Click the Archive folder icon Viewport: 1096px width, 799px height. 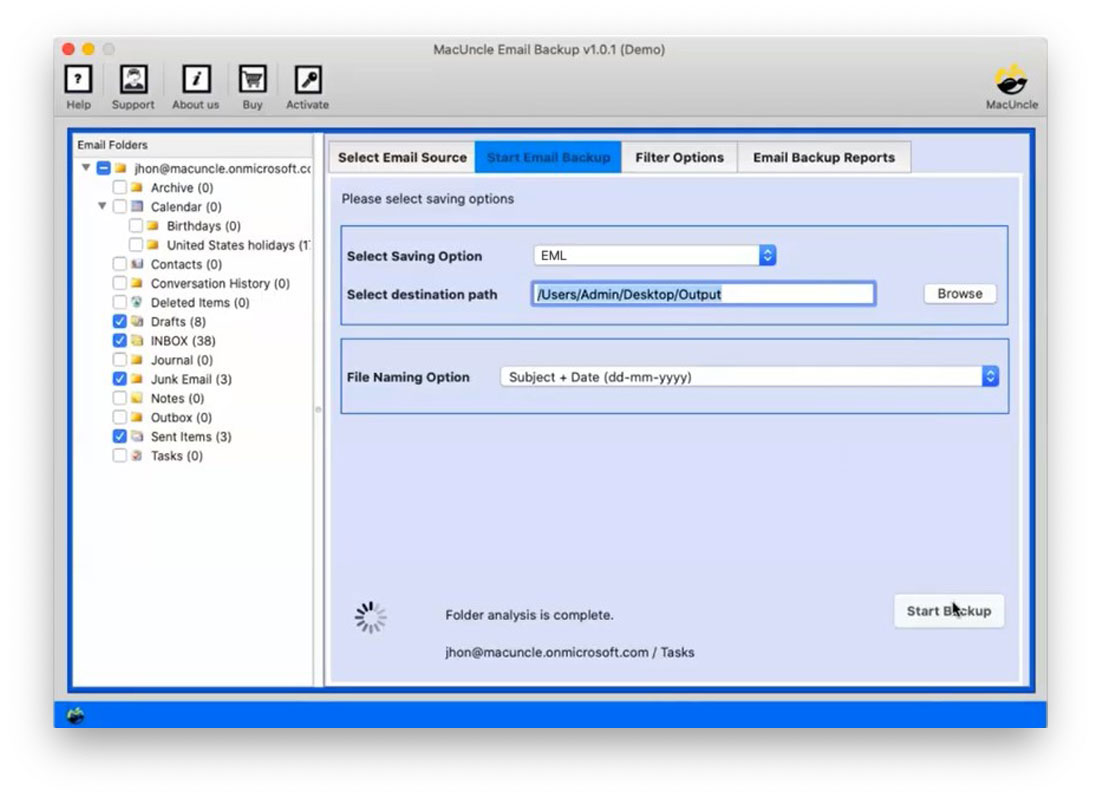137,187
